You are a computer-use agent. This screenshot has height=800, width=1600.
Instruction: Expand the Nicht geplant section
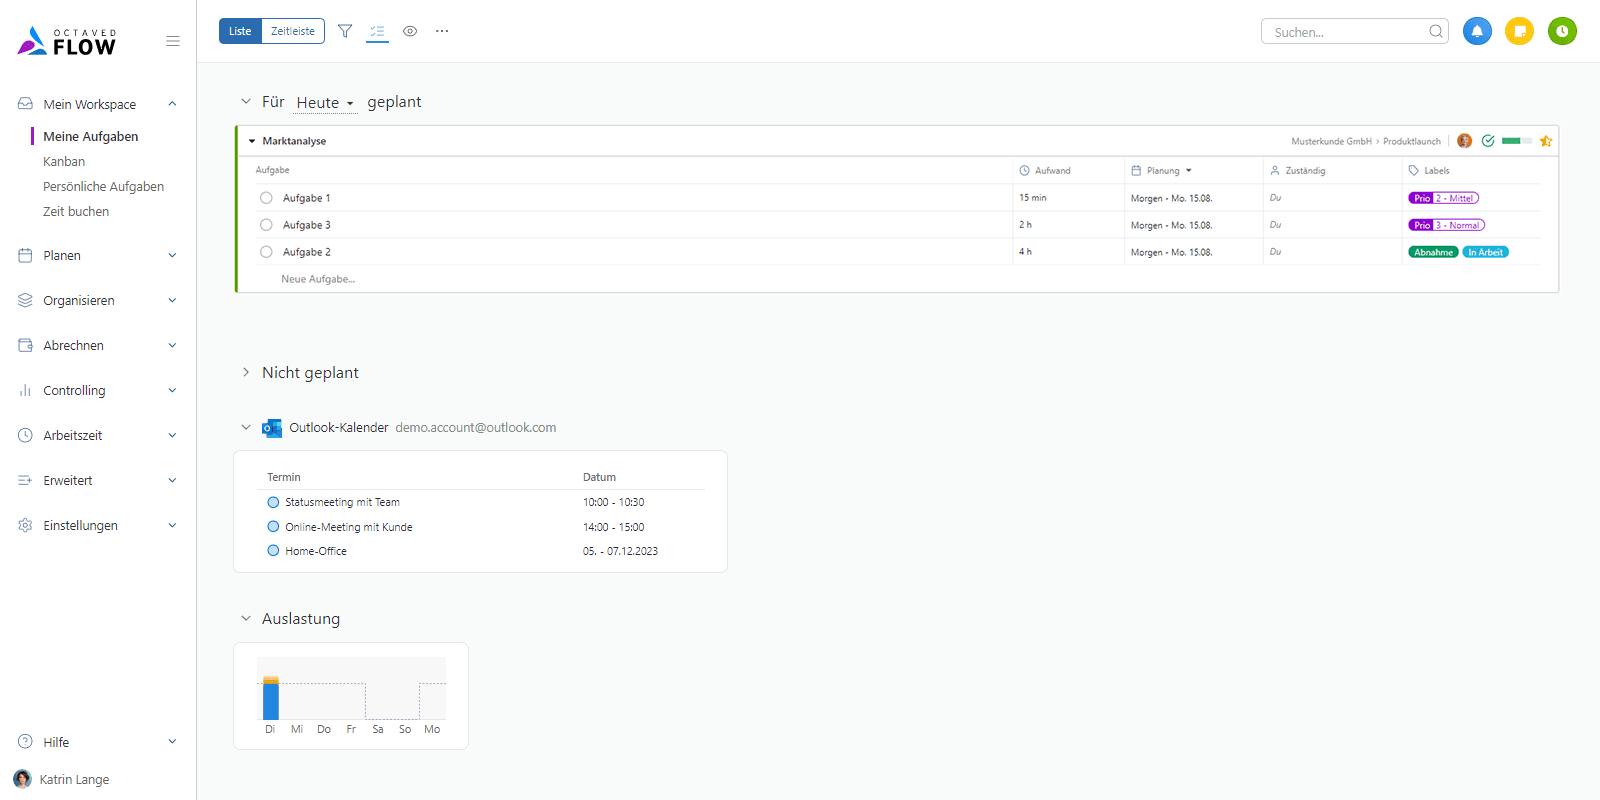click(246, 372)
